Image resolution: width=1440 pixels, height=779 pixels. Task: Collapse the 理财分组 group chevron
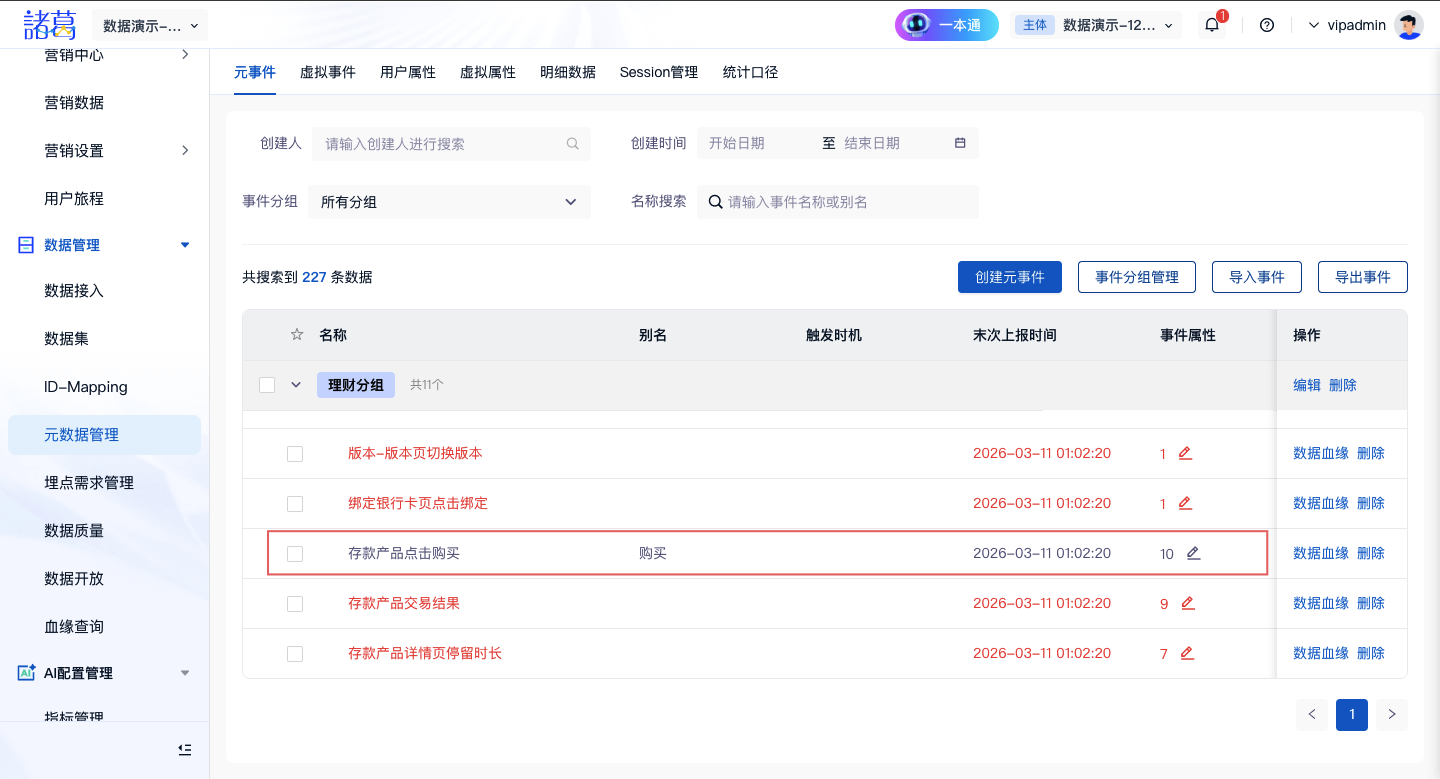[296, 385]
